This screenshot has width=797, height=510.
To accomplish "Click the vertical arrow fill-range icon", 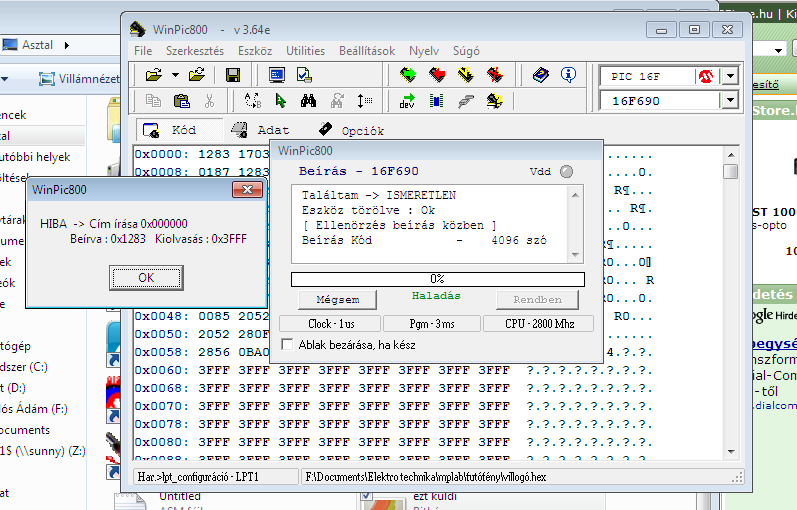I will click(364, 101).
